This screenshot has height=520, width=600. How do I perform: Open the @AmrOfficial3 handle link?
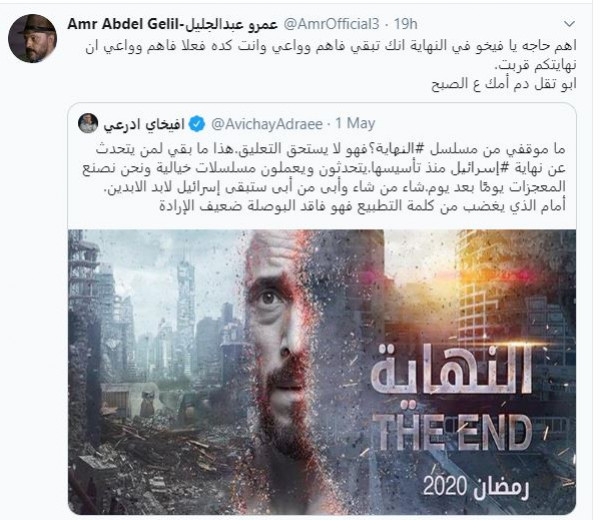click(x=331, y=24)
